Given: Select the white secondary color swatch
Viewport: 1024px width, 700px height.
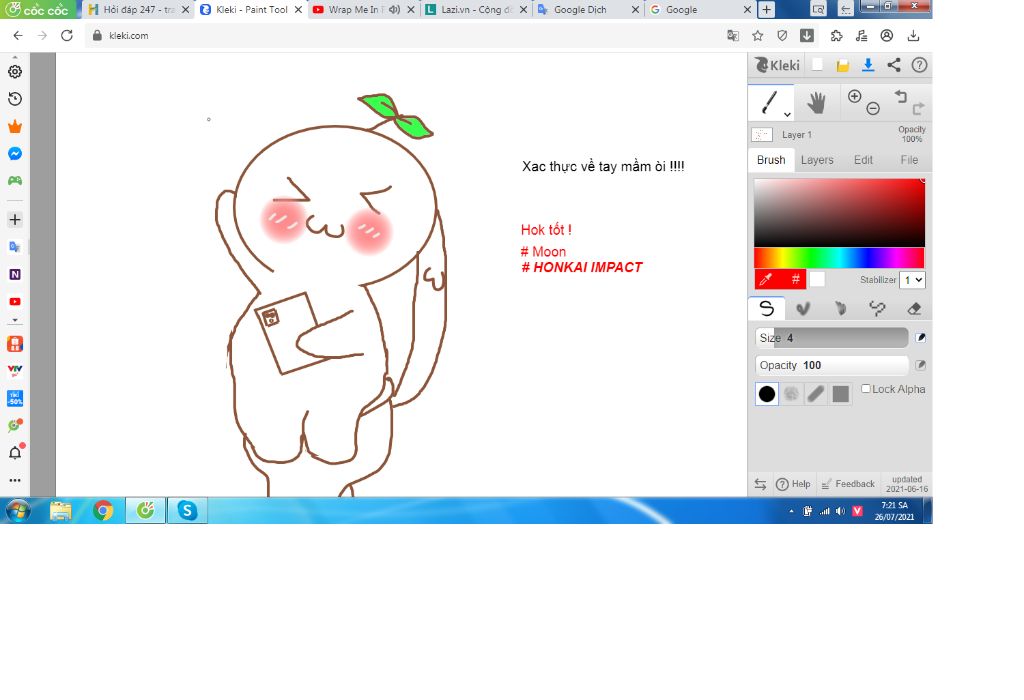Looking at the screenshot, I should click(817, 279).
